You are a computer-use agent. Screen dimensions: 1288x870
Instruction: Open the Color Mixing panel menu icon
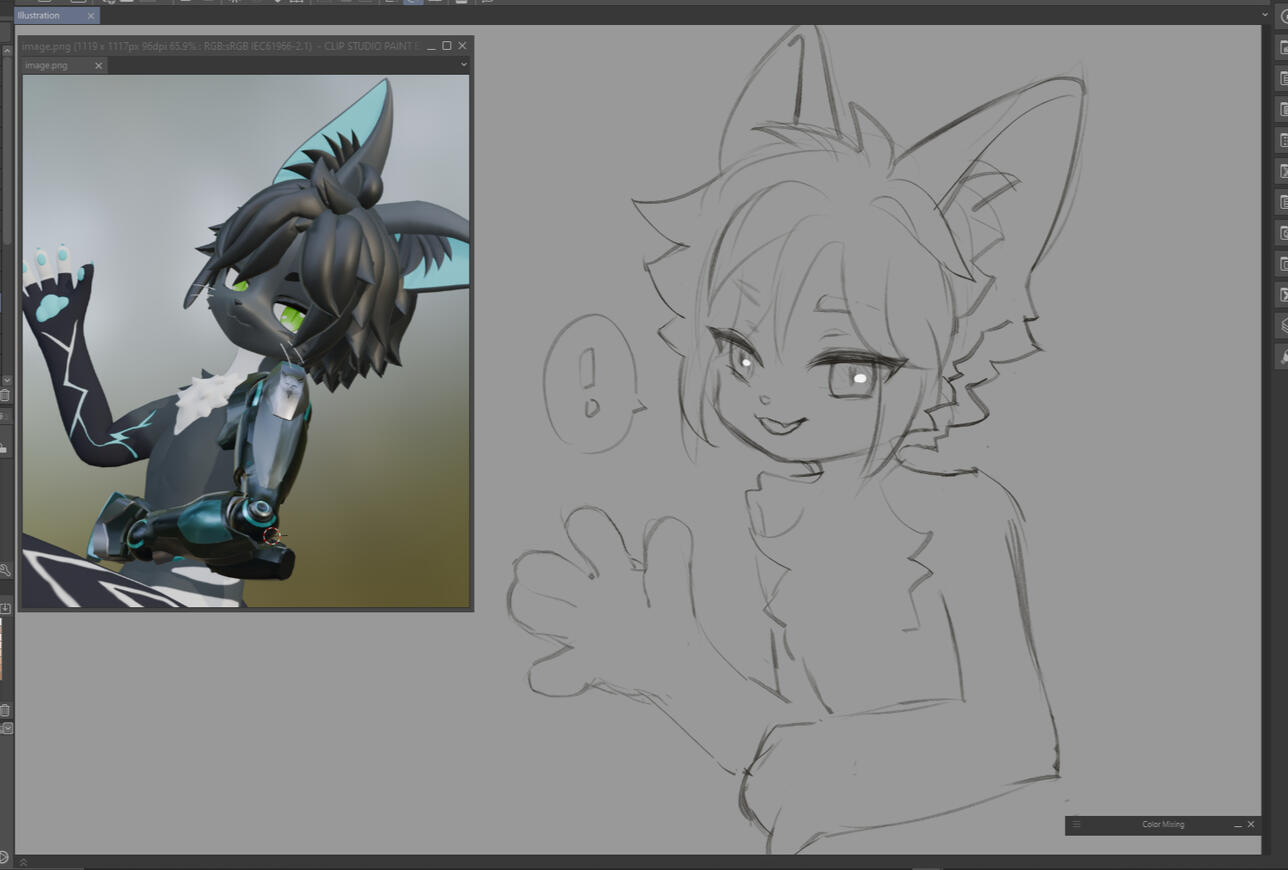point(1076,824)
